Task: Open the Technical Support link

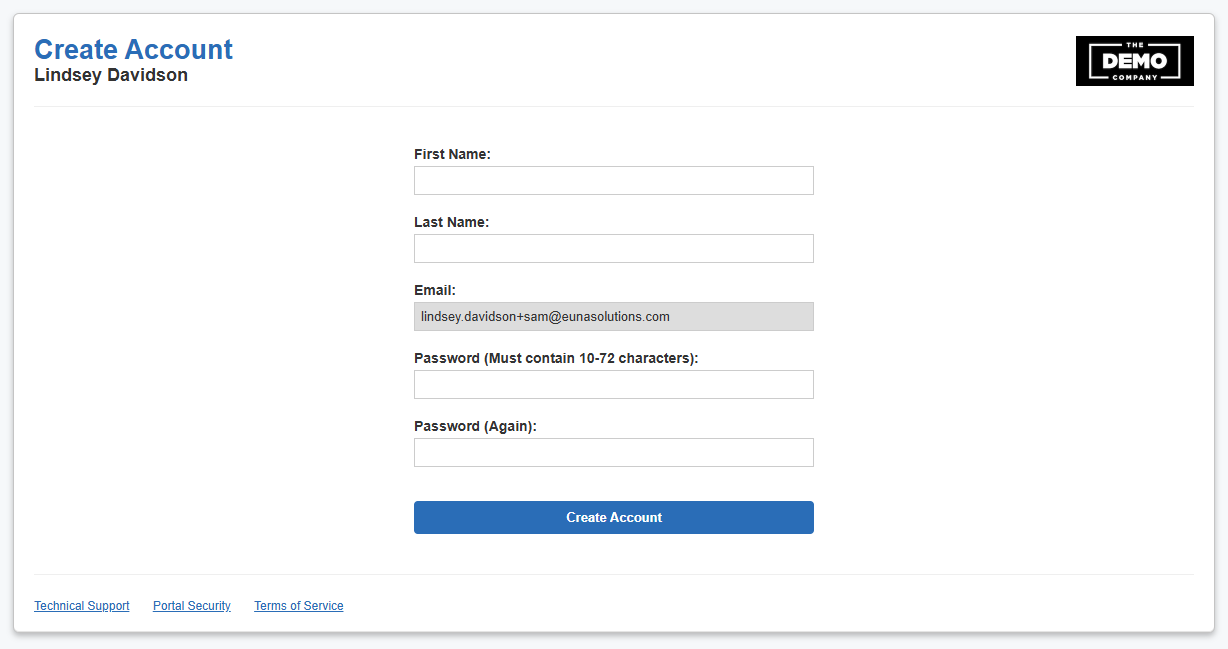Action: pos(82,606)
